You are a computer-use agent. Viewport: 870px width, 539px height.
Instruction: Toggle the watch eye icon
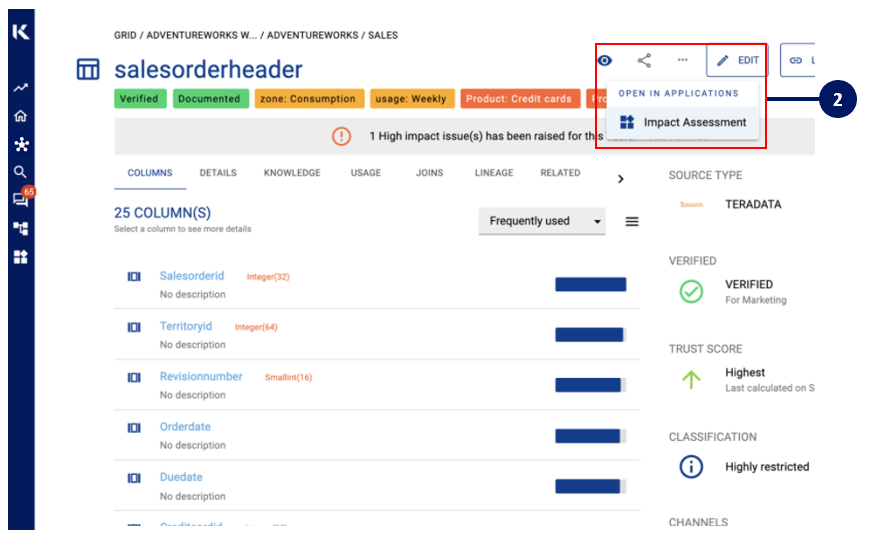(x=605, y=60)
